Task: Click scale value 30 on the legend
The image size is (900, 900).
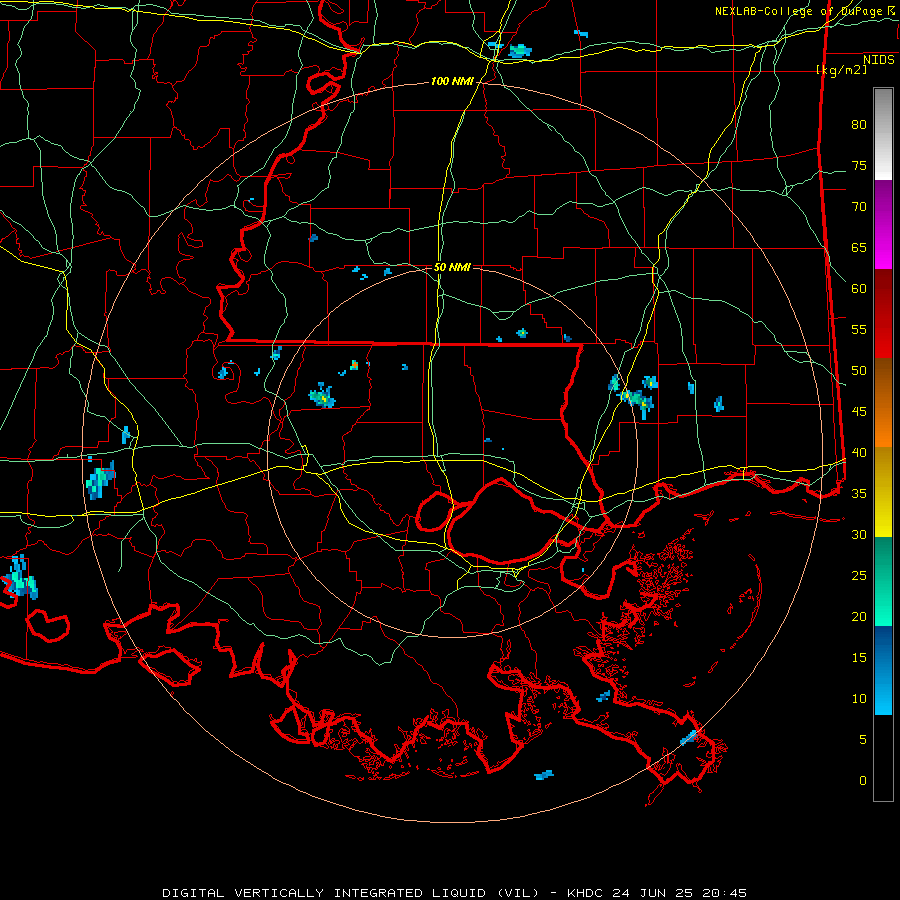Action: (859, 534)
